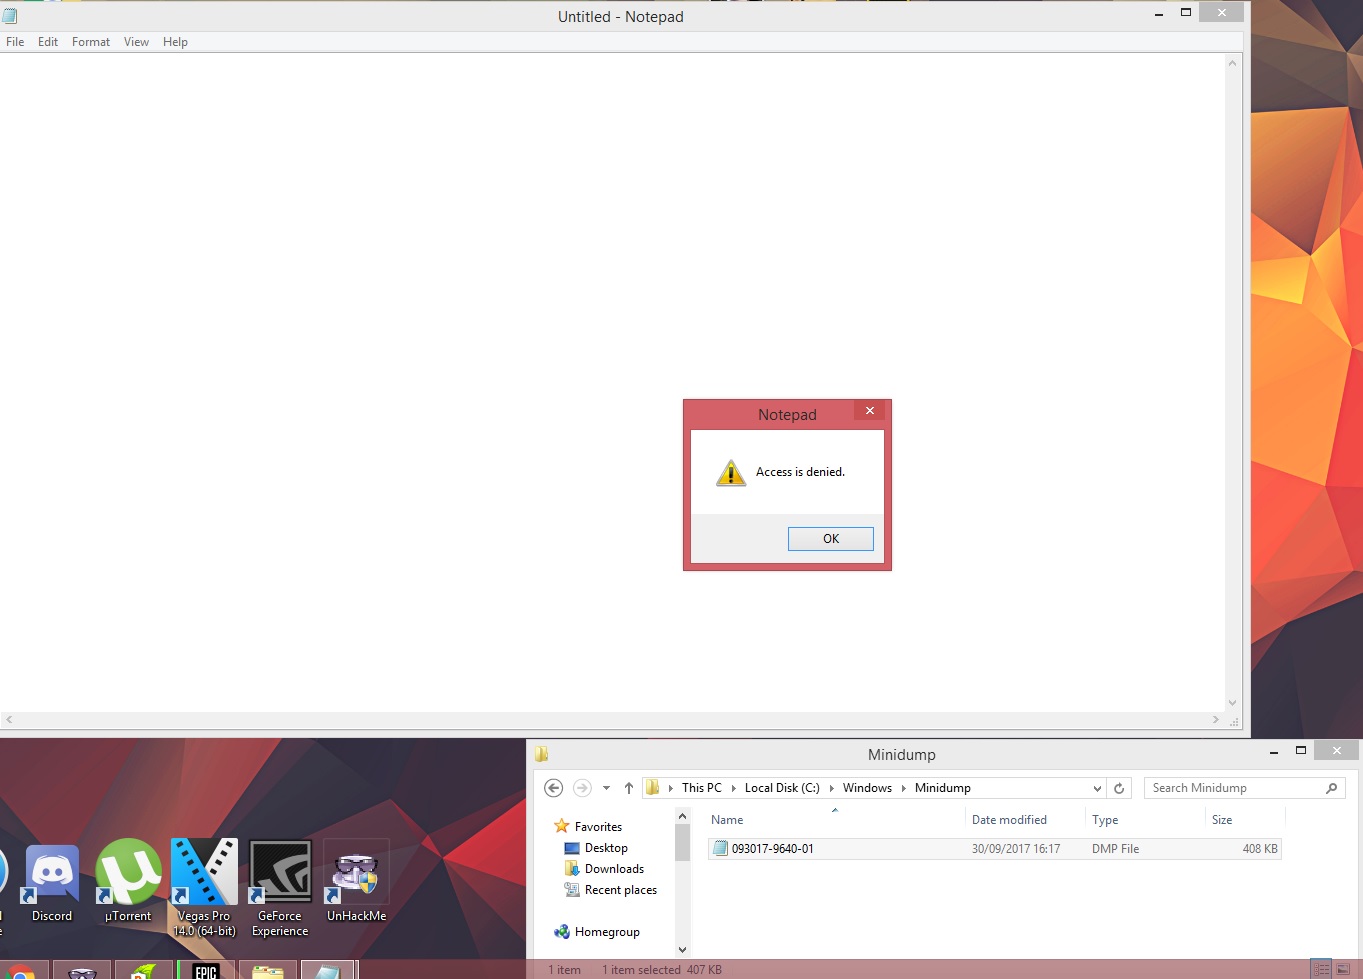
Task: Expand the address bar history dropdown
Action: 1097,788
